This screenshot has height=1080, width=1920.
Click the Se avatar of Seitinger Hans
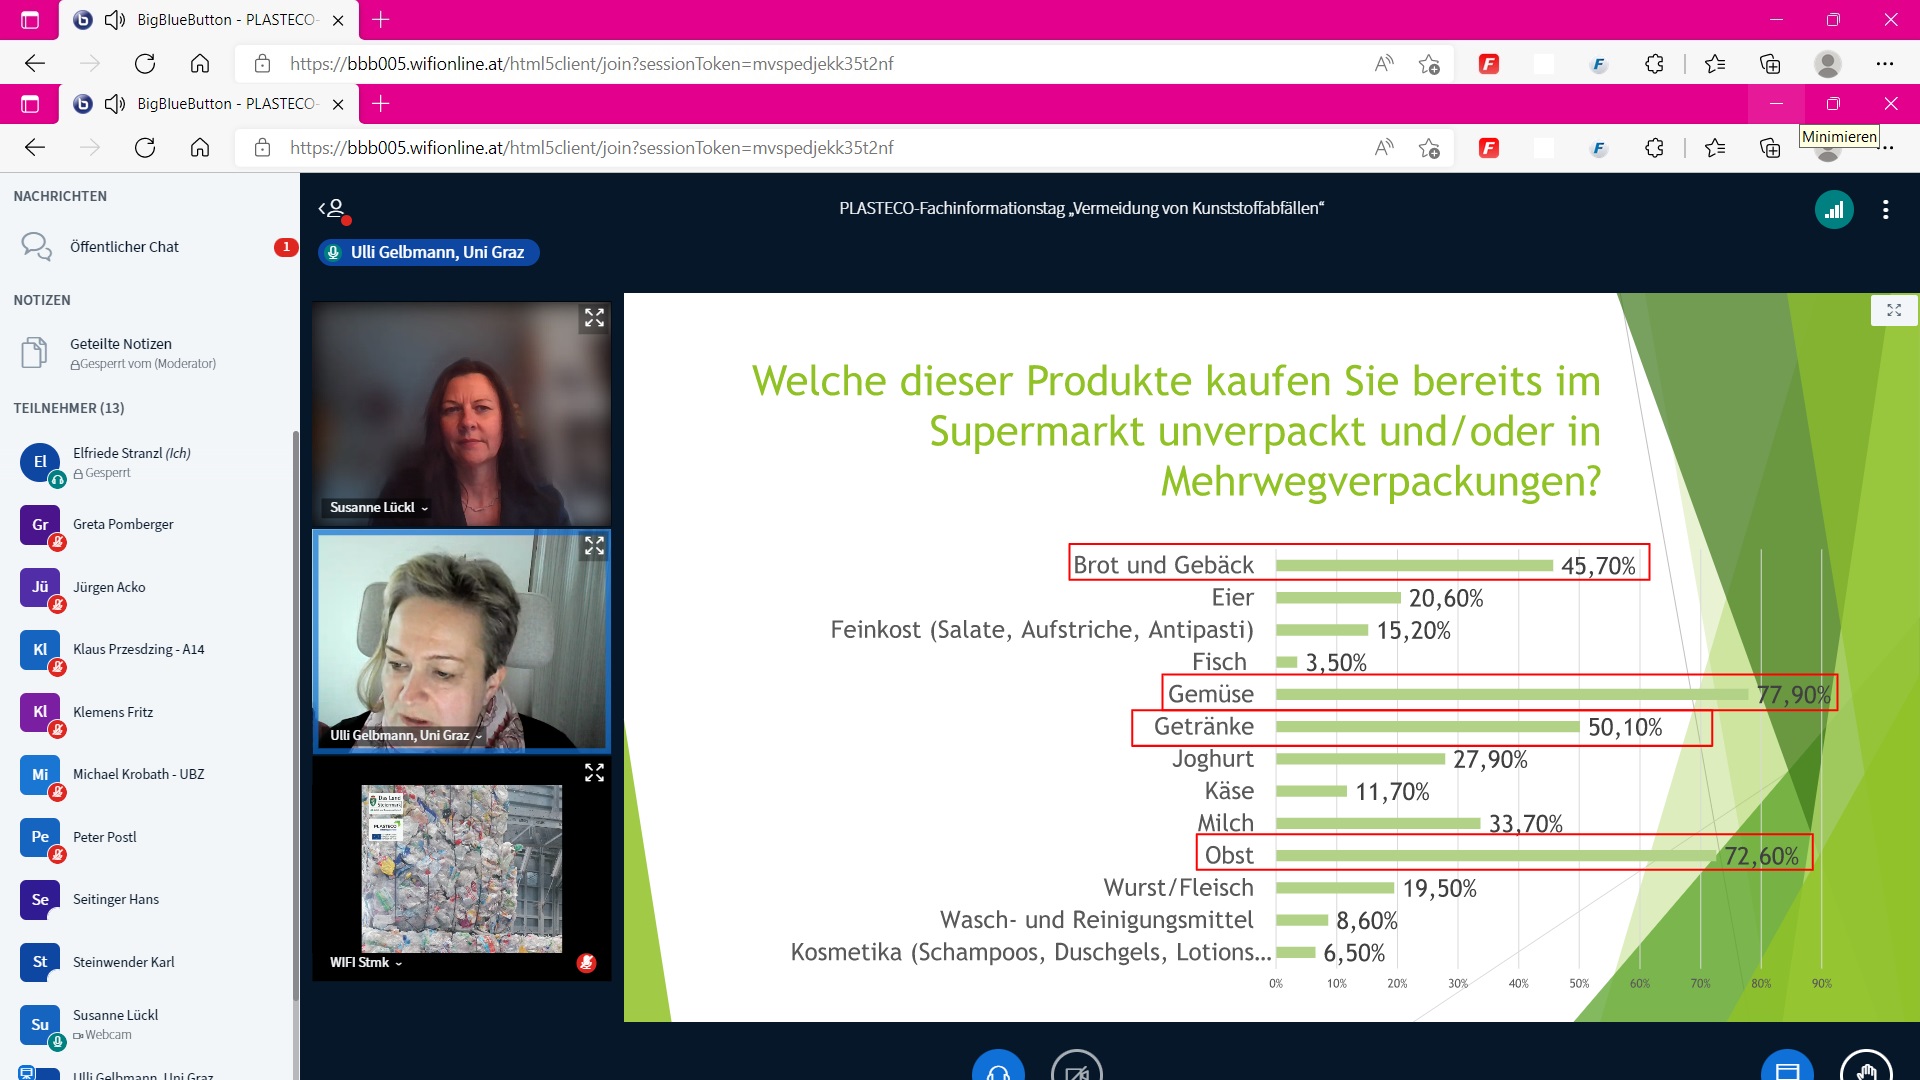[40, 899]
